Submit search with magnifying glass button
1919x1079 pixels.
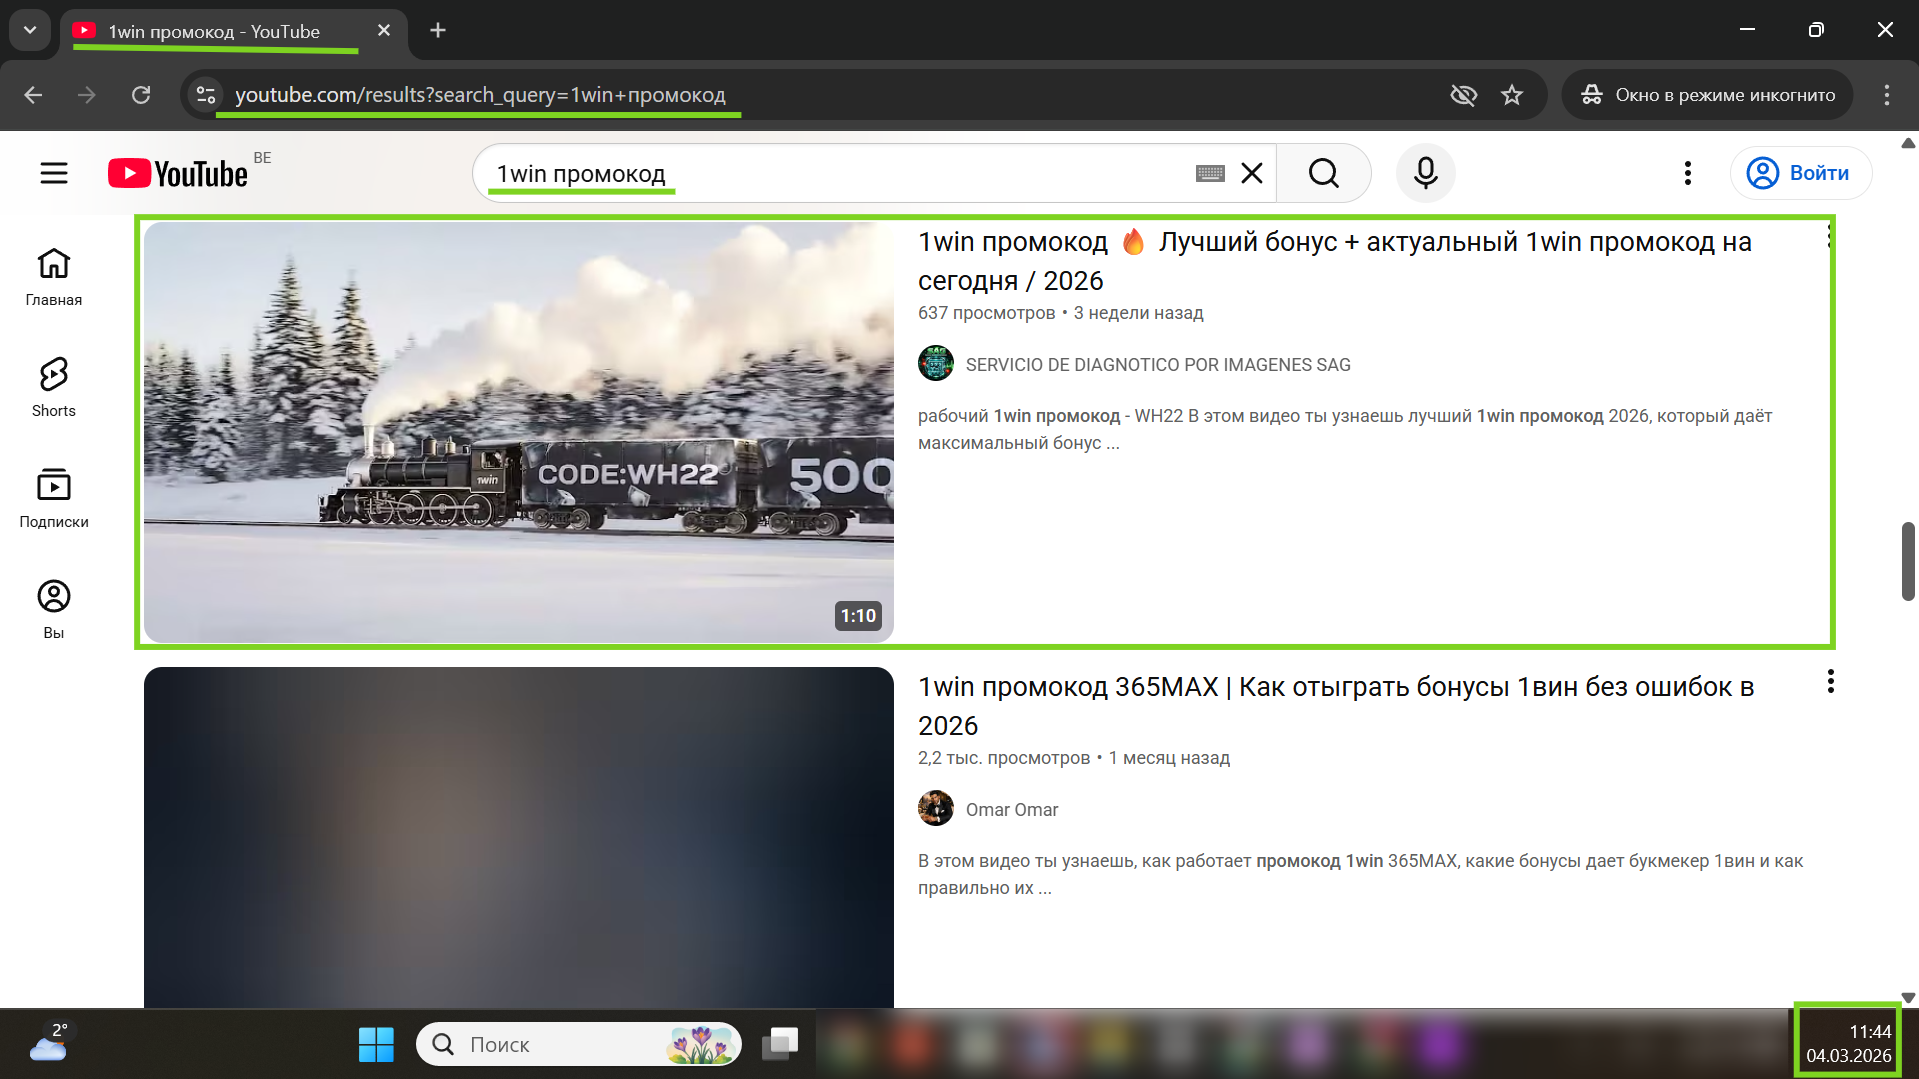pyautogui.click(x=1323, y=173)
